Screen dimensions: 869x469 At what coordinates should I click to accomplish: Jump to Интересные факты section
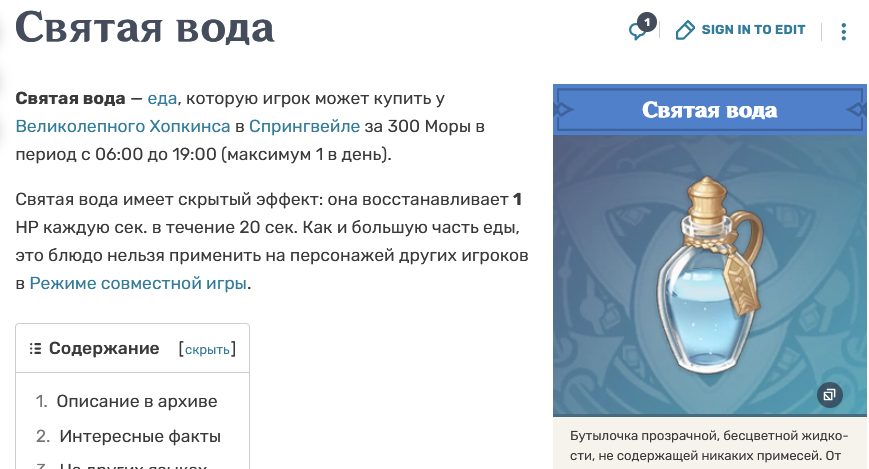click(140, 436)
